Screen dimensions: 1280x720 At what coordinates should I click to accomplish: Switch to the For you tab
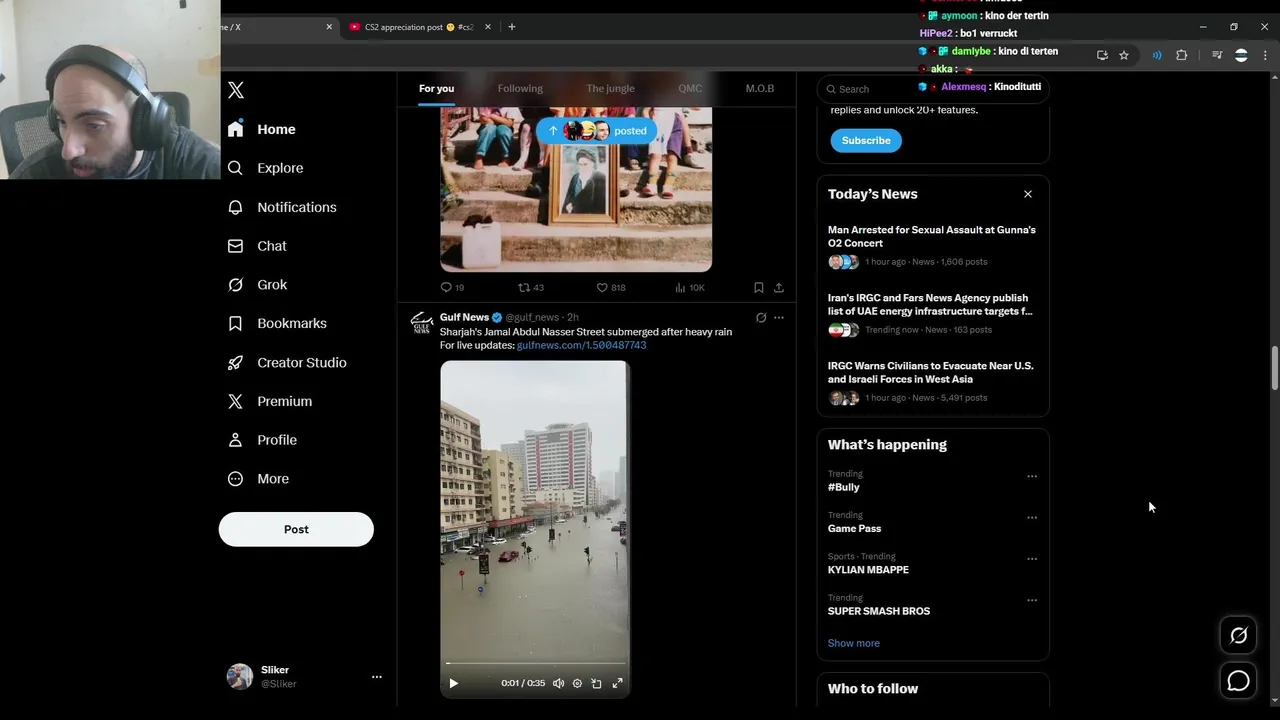pos(436,89)
